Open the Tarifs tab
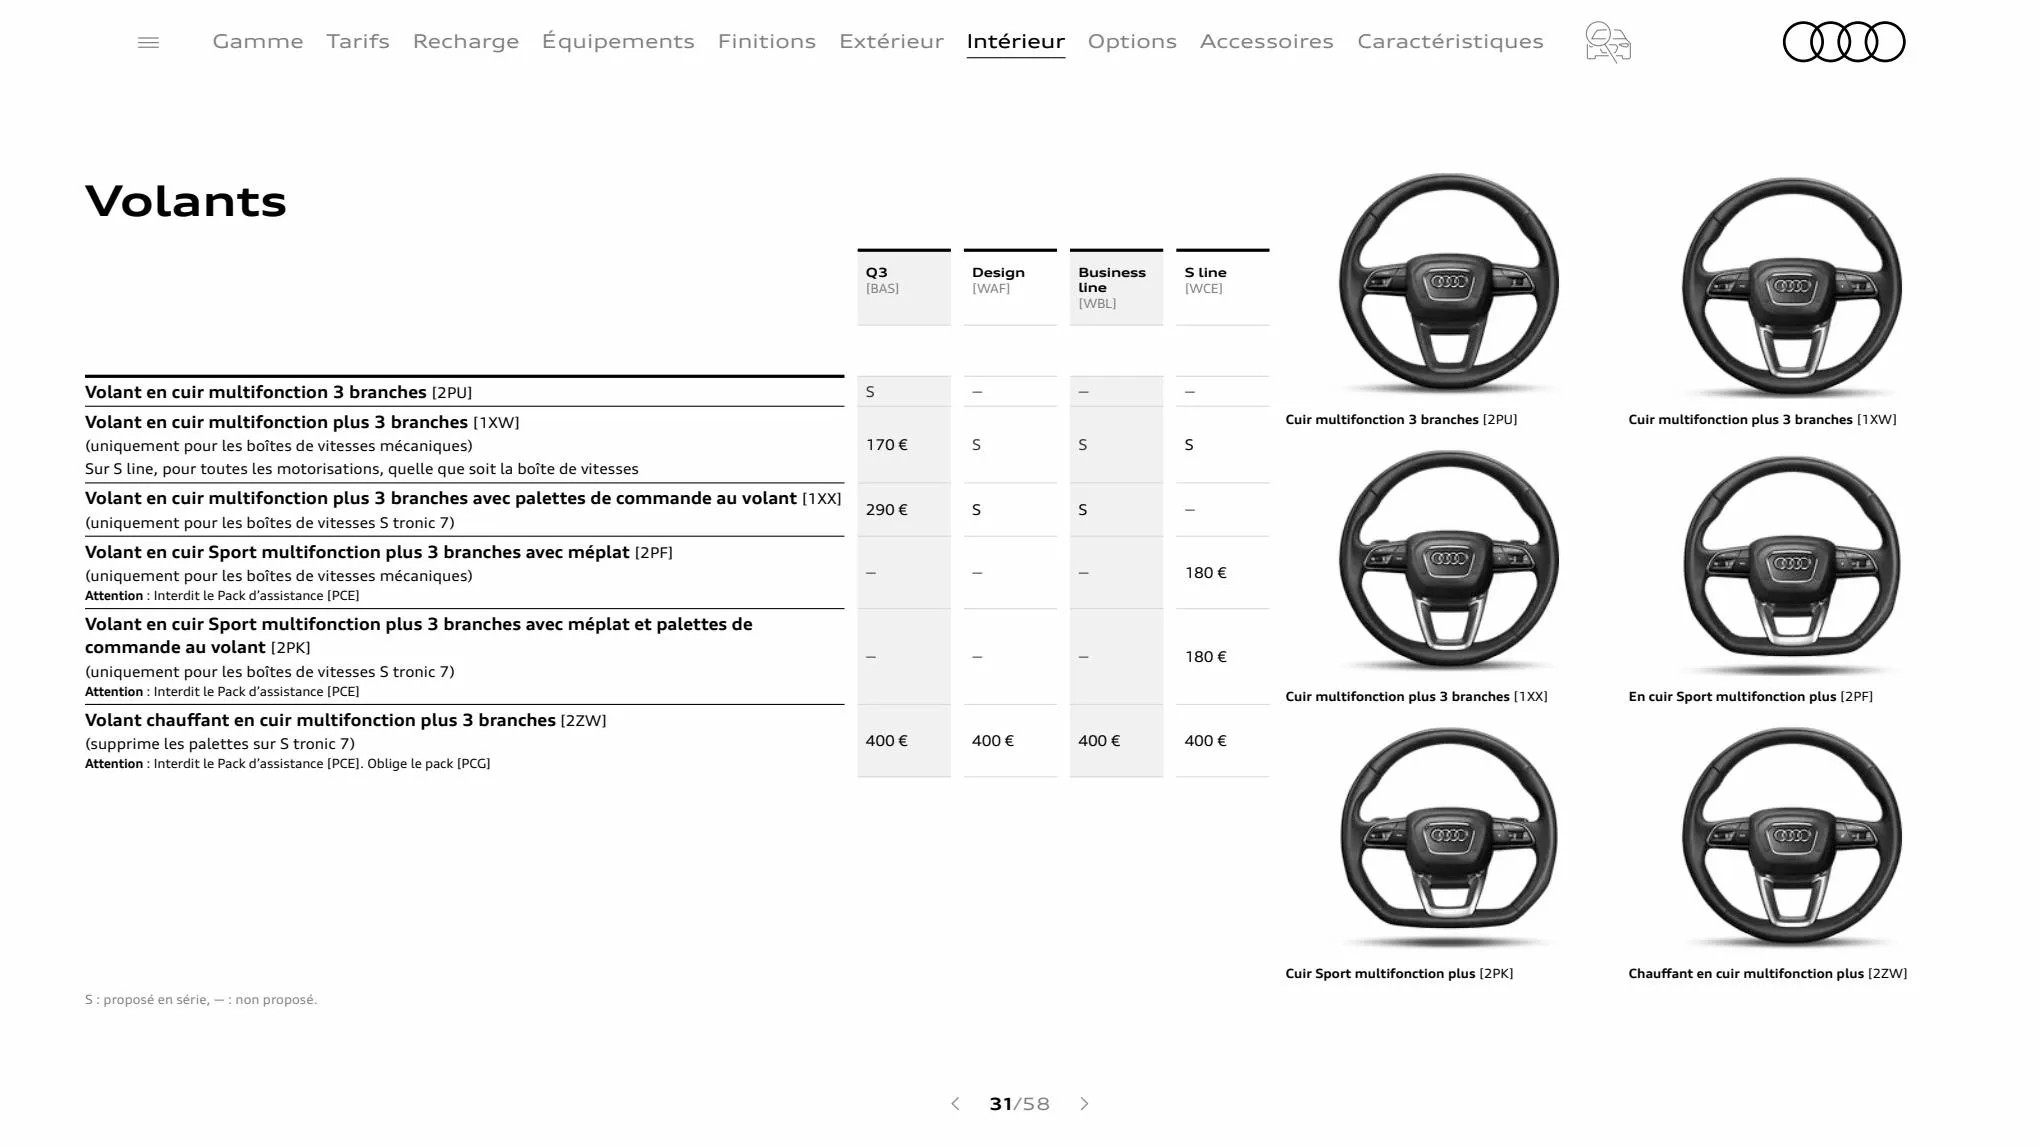The width and height of the screenshot is (2040, 1147). tap(358, 41)
